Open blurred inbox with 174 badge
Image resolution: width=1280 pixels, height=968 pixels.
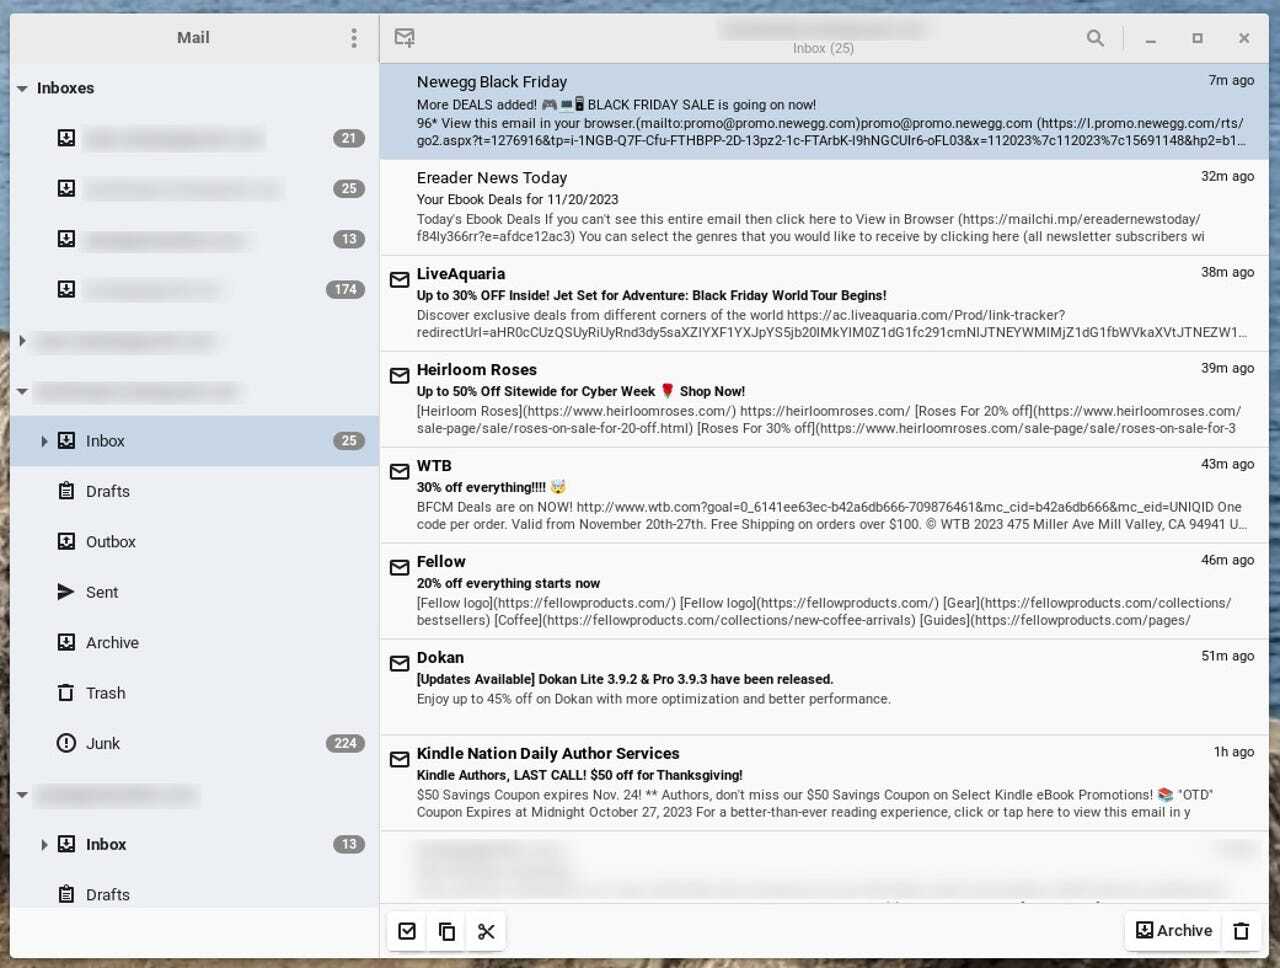click(x=195, y=289)
